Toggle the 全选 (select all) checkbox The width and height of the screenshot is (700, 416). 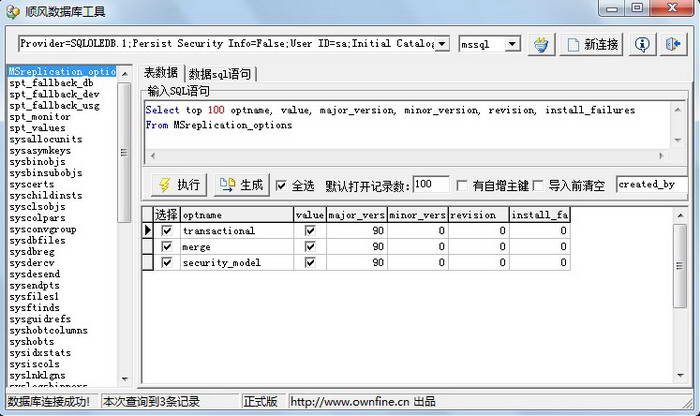tap(281, 186)
